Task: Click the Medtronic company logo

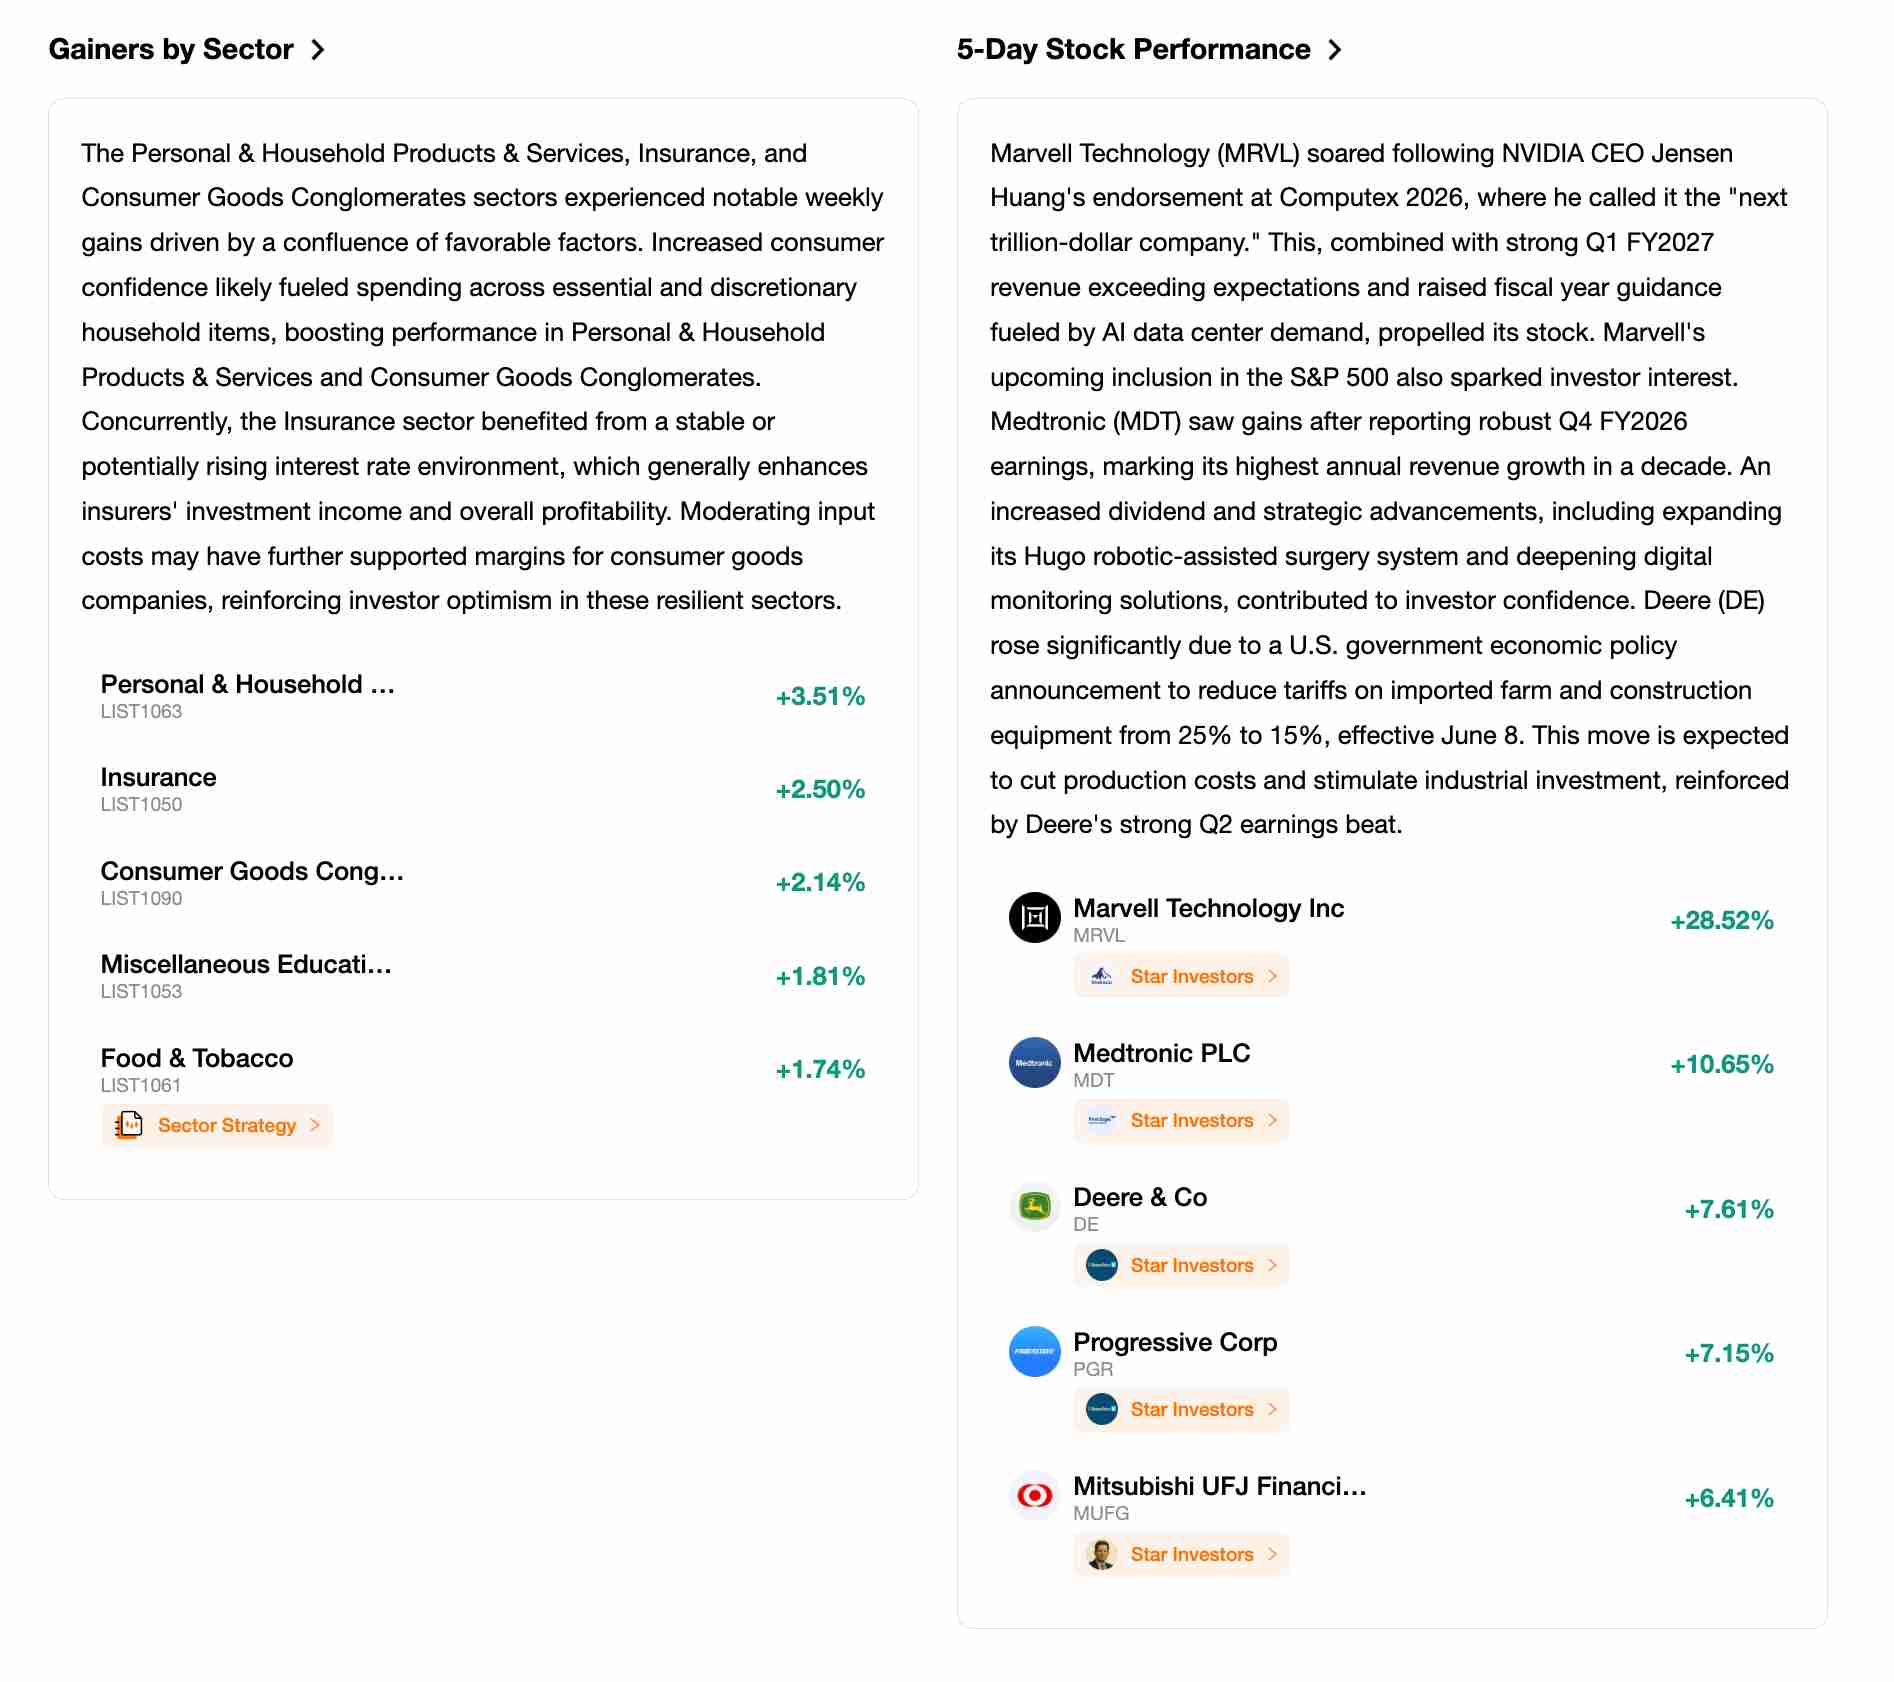Action: point(1034,1062)
